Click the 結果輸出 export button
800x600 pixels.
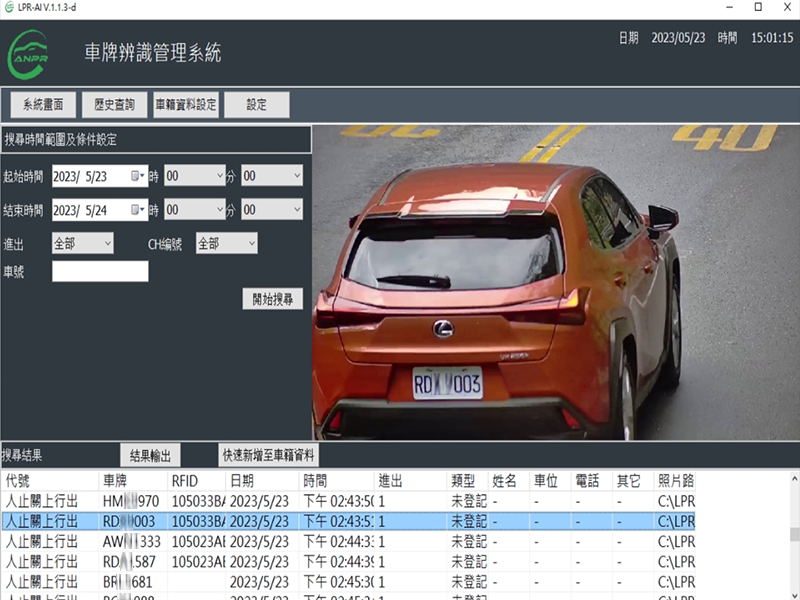pyautogui.click(x=150, y=455)
